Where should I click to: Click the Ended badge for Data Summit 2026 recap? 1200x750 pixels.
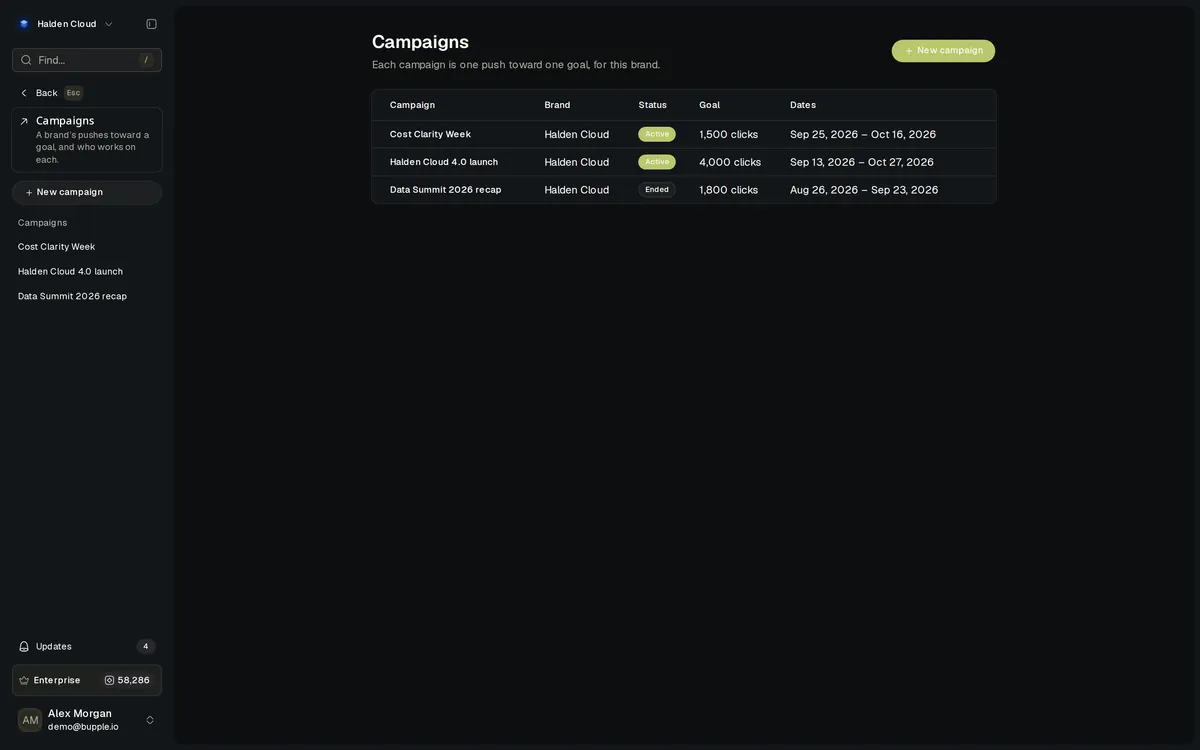pos(657,190)
